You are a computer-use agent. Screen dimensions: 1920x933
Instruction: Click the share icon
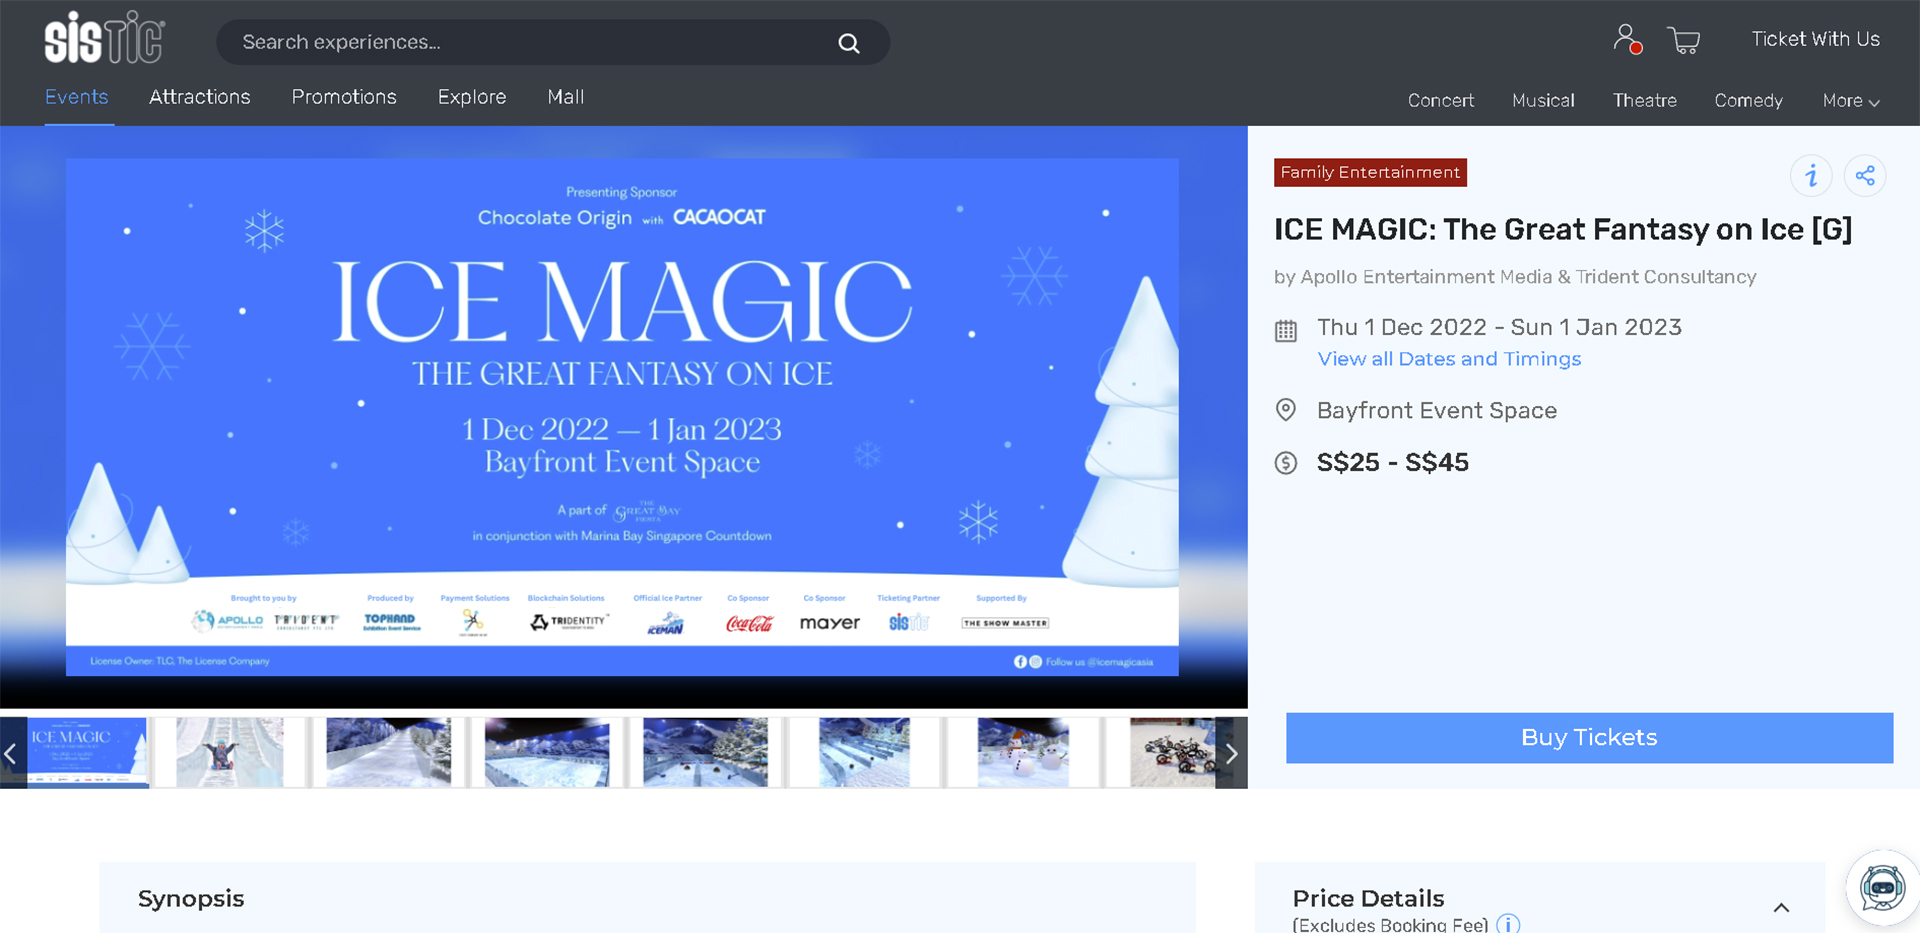pyautogui.click(x=1865, y=176)
